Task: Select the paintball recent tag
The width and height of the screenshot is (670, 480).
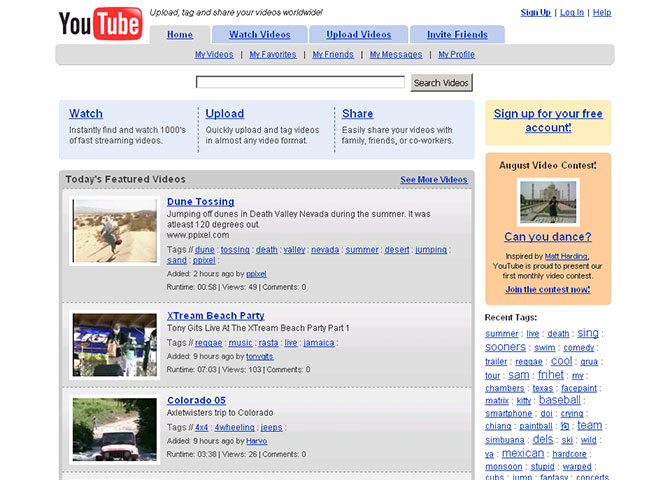Action: (536, 427)
